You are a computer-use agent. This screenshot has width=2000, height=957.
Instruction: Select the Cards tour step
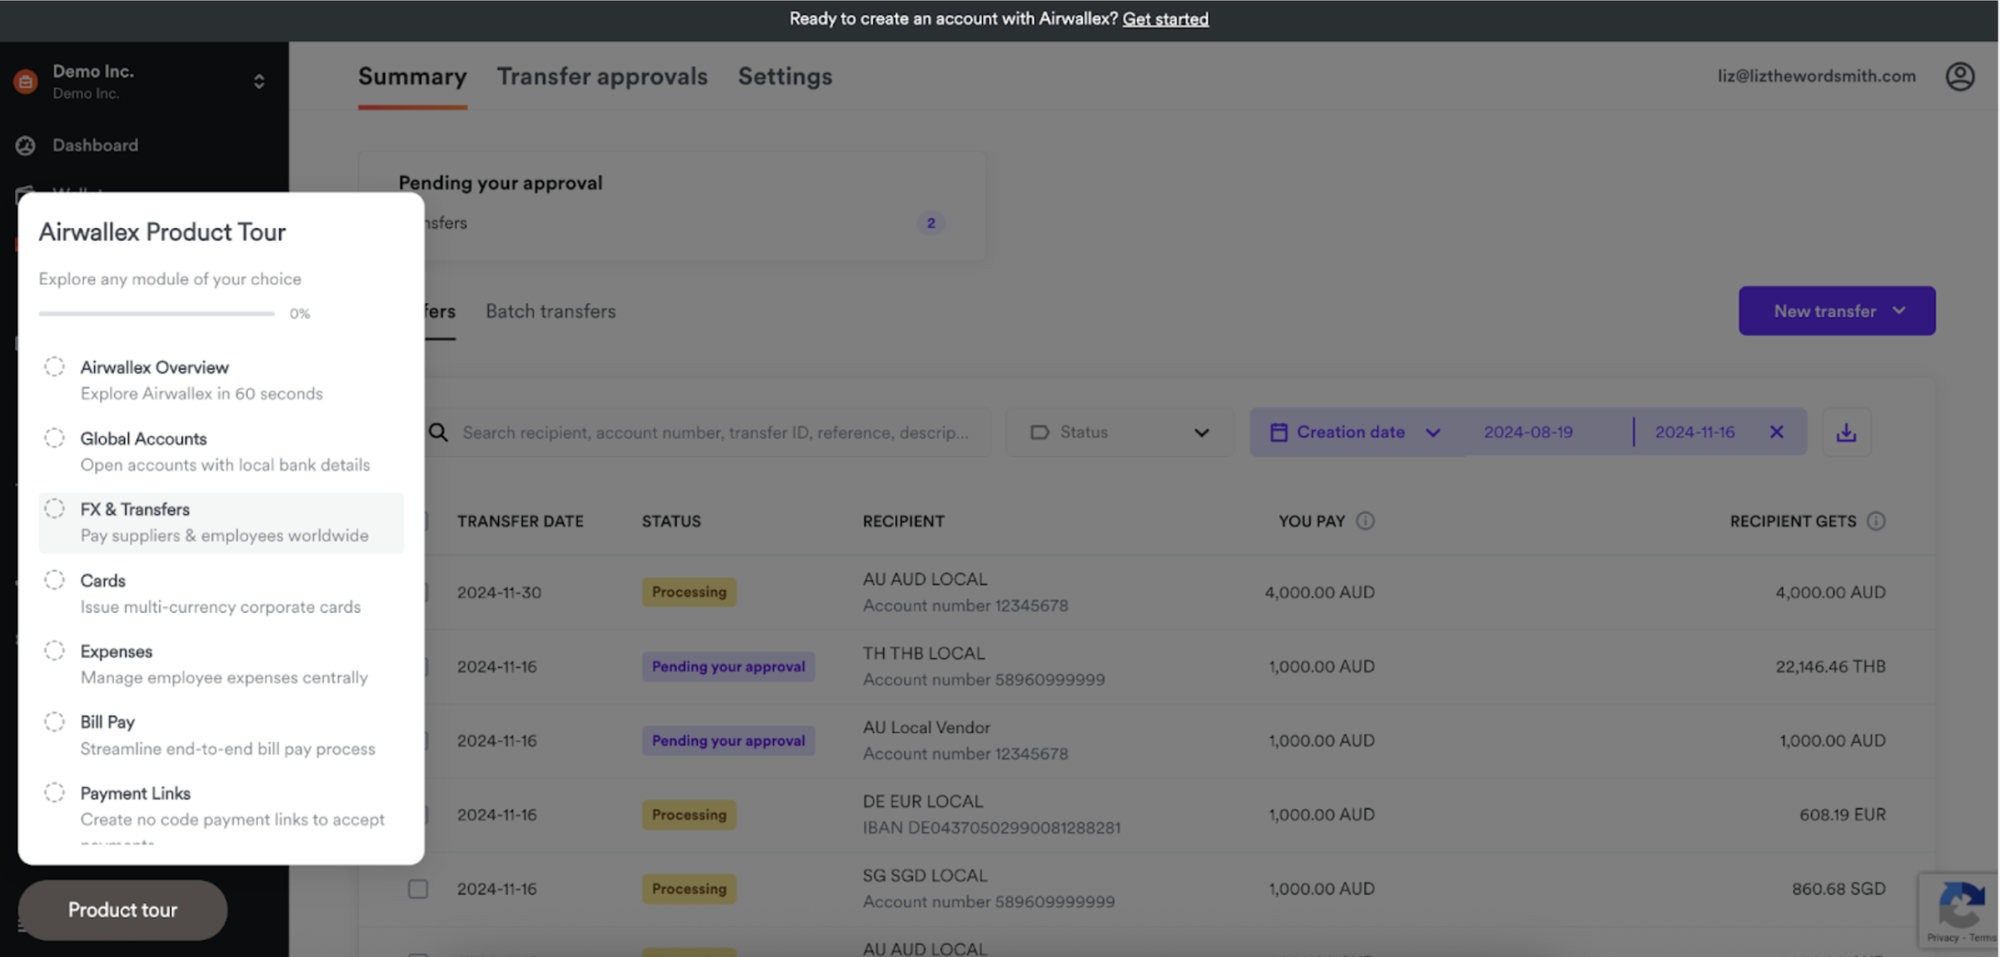(221, 593)
